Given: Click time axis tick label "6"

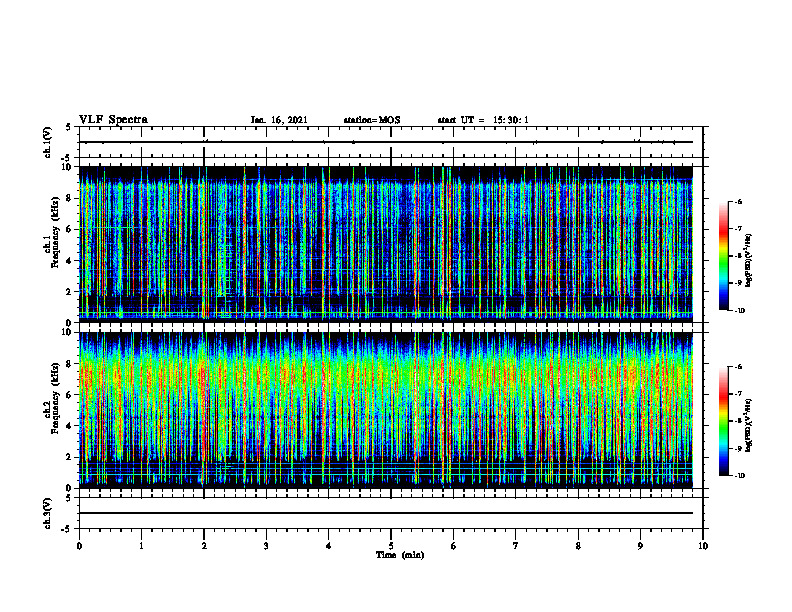Looking at the screenshot, I should click(x=454, y=546).
